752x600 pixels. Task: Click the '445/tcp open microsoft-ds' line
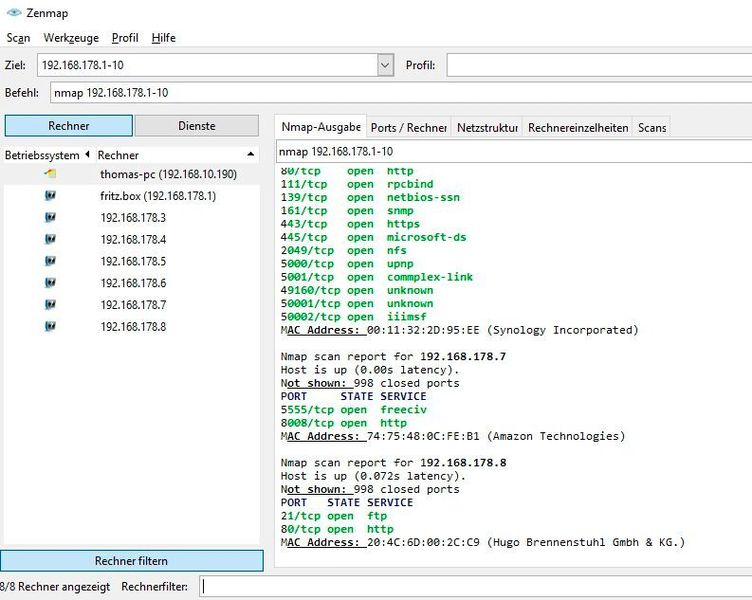click(x=373, y=237)
